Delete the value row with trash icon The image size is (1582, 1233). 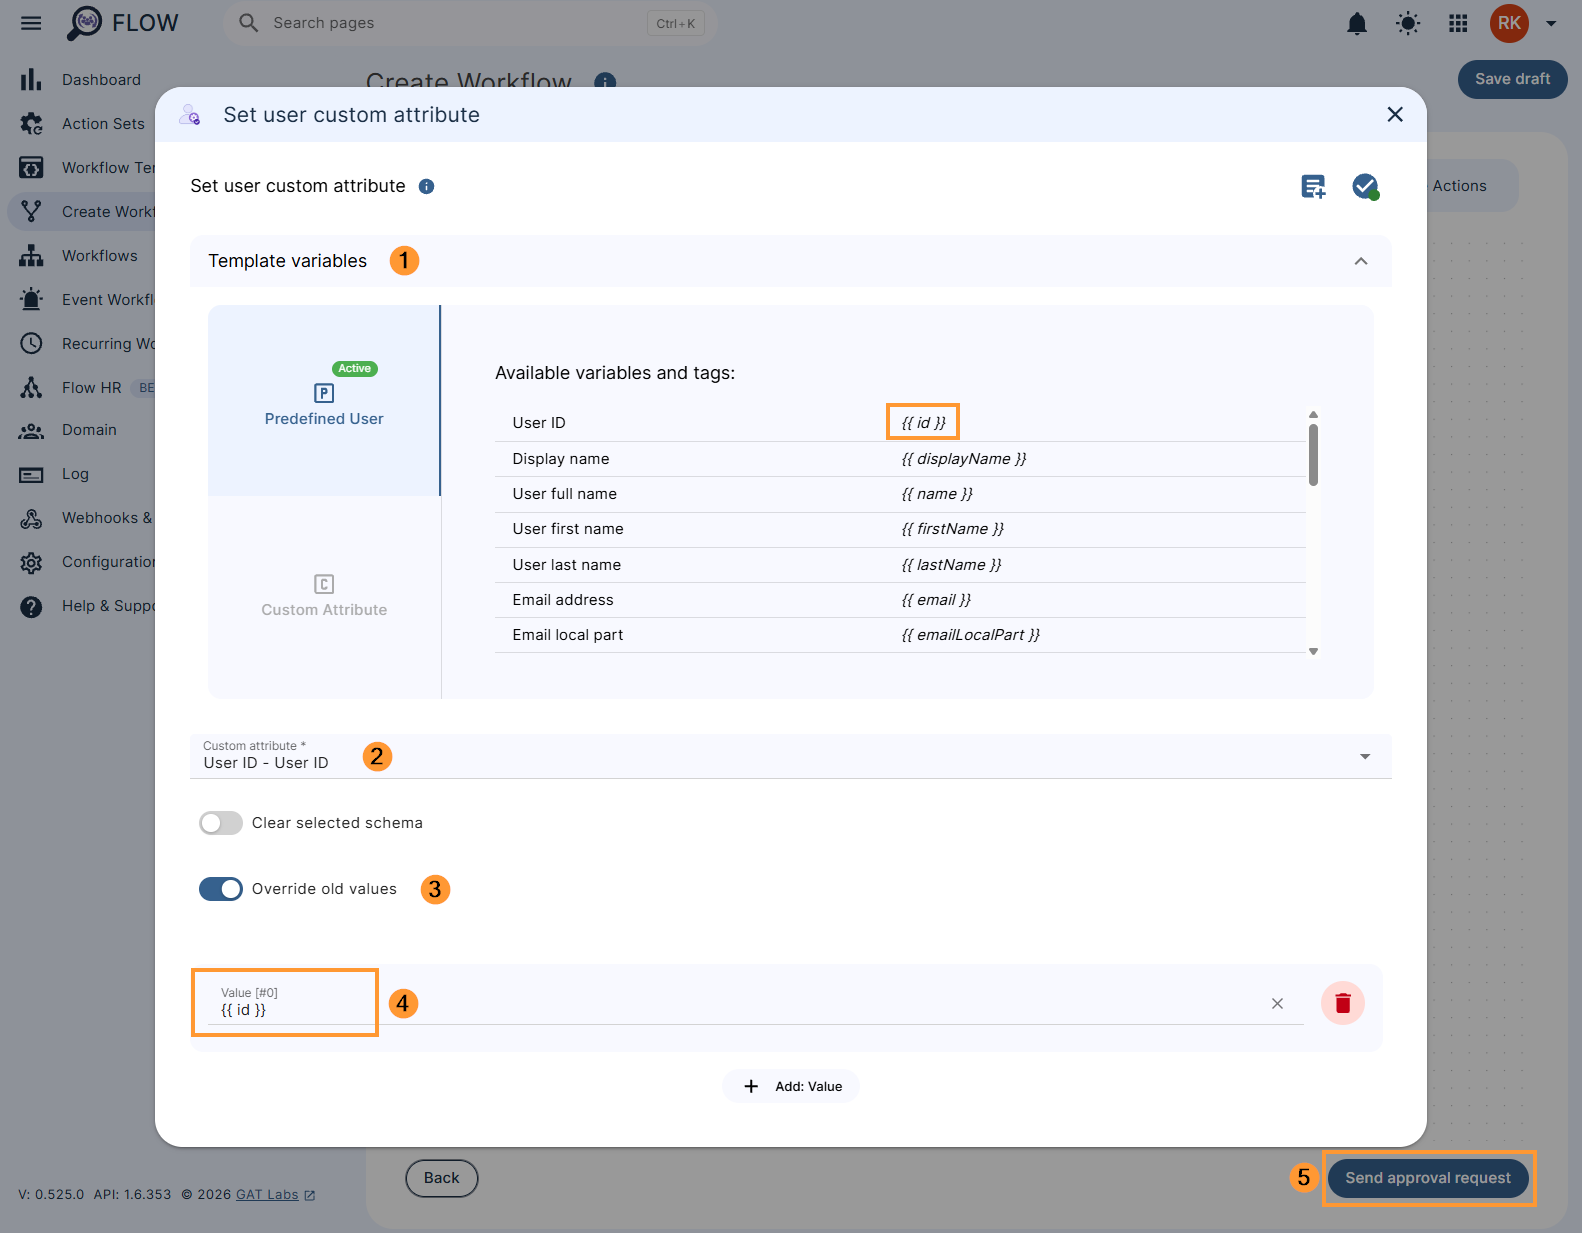click(x=1342, y=1003)
